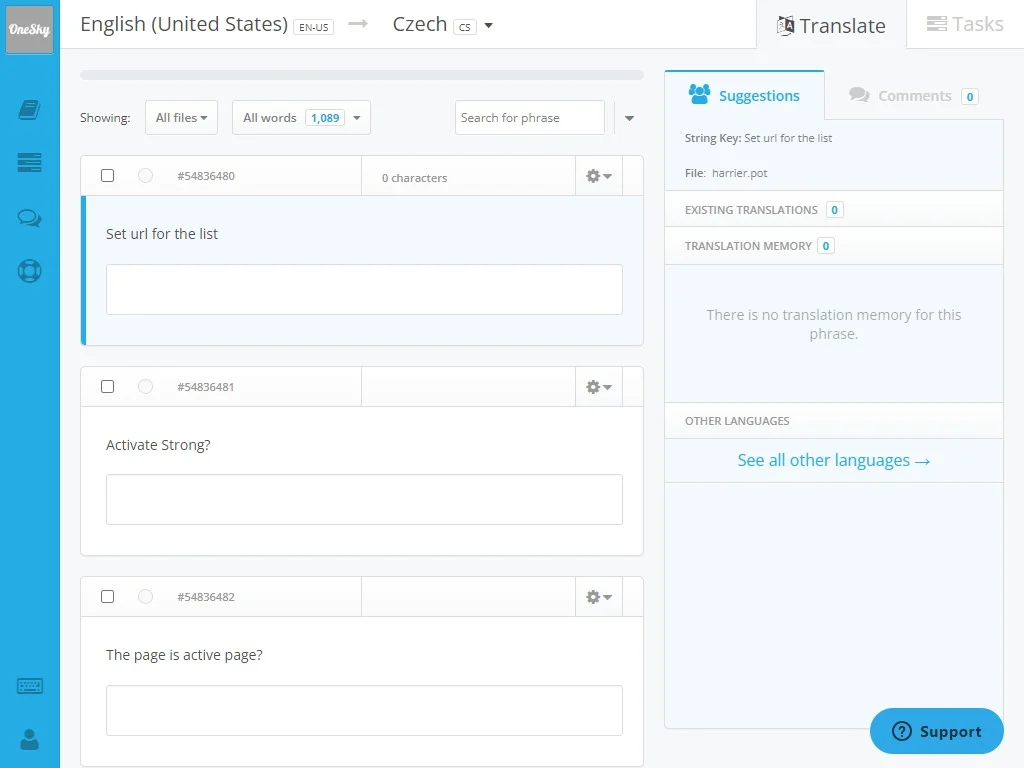1024x768 pixels.
Task: Click phrase ID #54836481
Action: pos(206,387)
